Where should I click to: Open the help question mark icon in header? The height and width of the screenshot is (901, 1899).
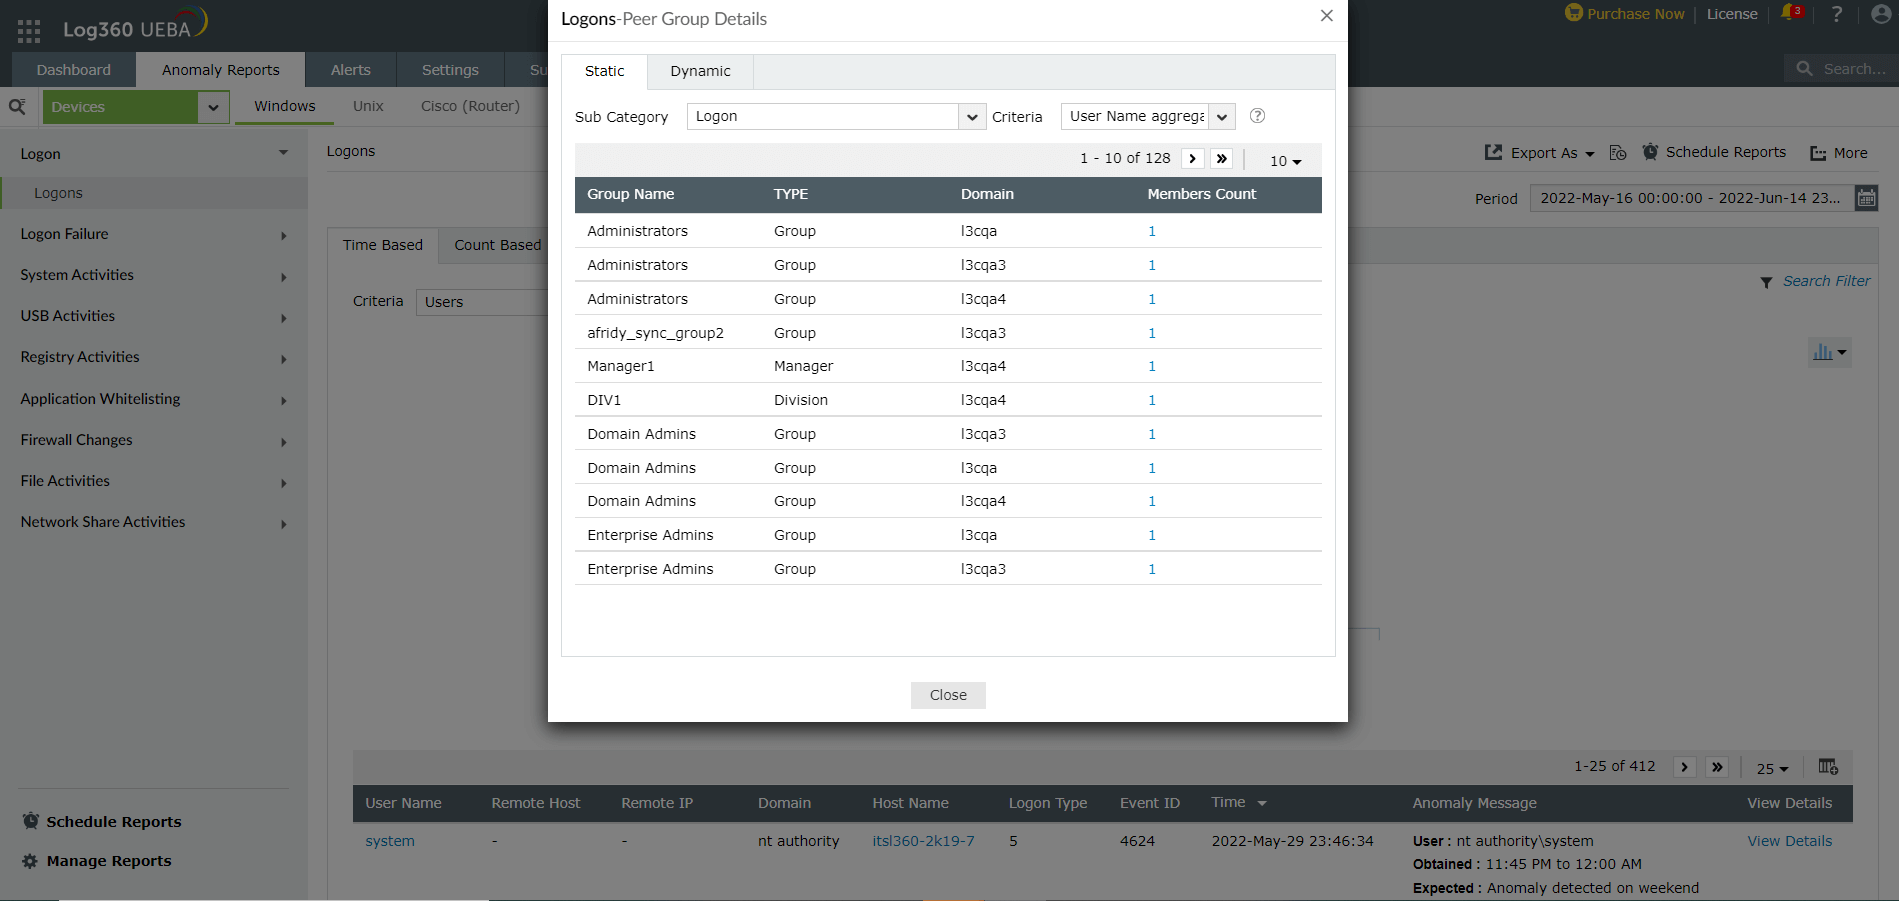coord(1837,14)
